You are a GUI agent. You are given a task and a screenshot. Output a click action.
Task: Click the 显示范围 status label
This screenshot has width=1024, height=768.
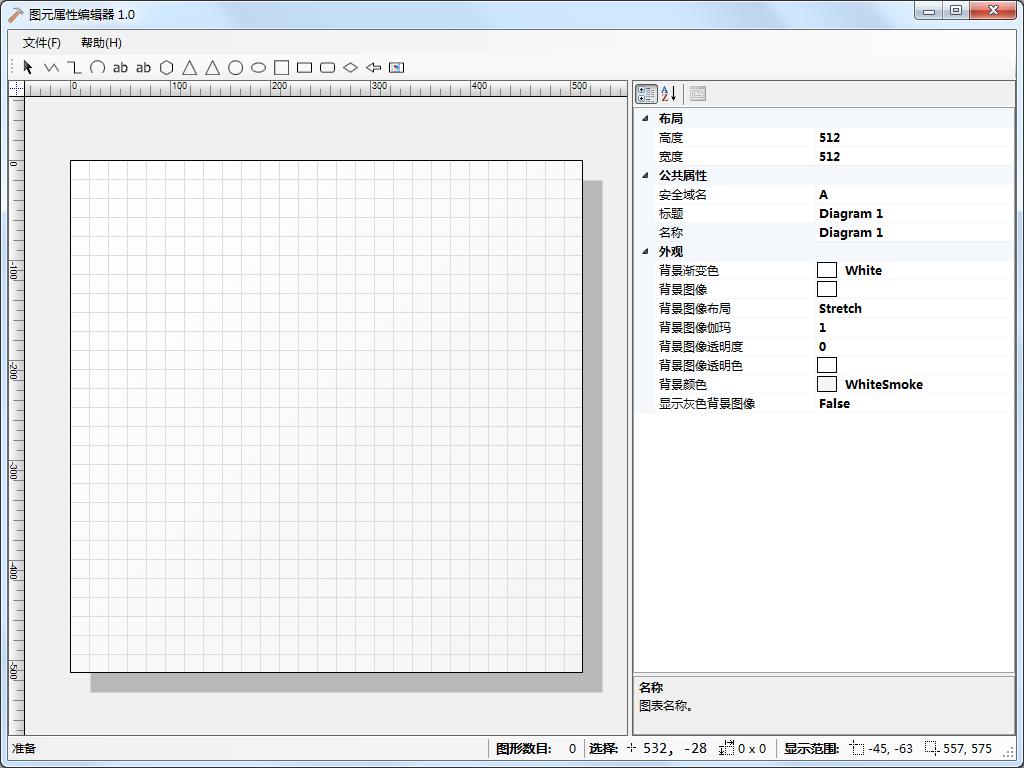pyautogui.click(x=811, y=748)
